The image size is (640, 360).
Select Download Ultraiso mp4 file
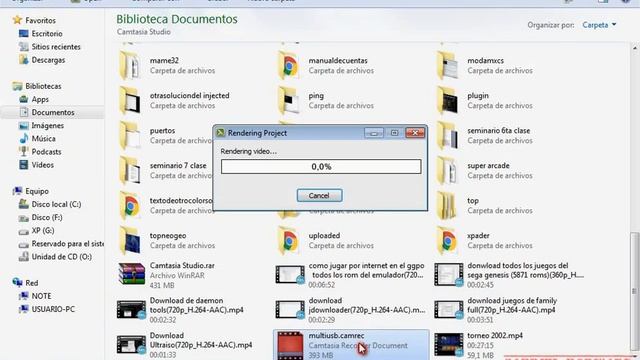tap(185, 345)
